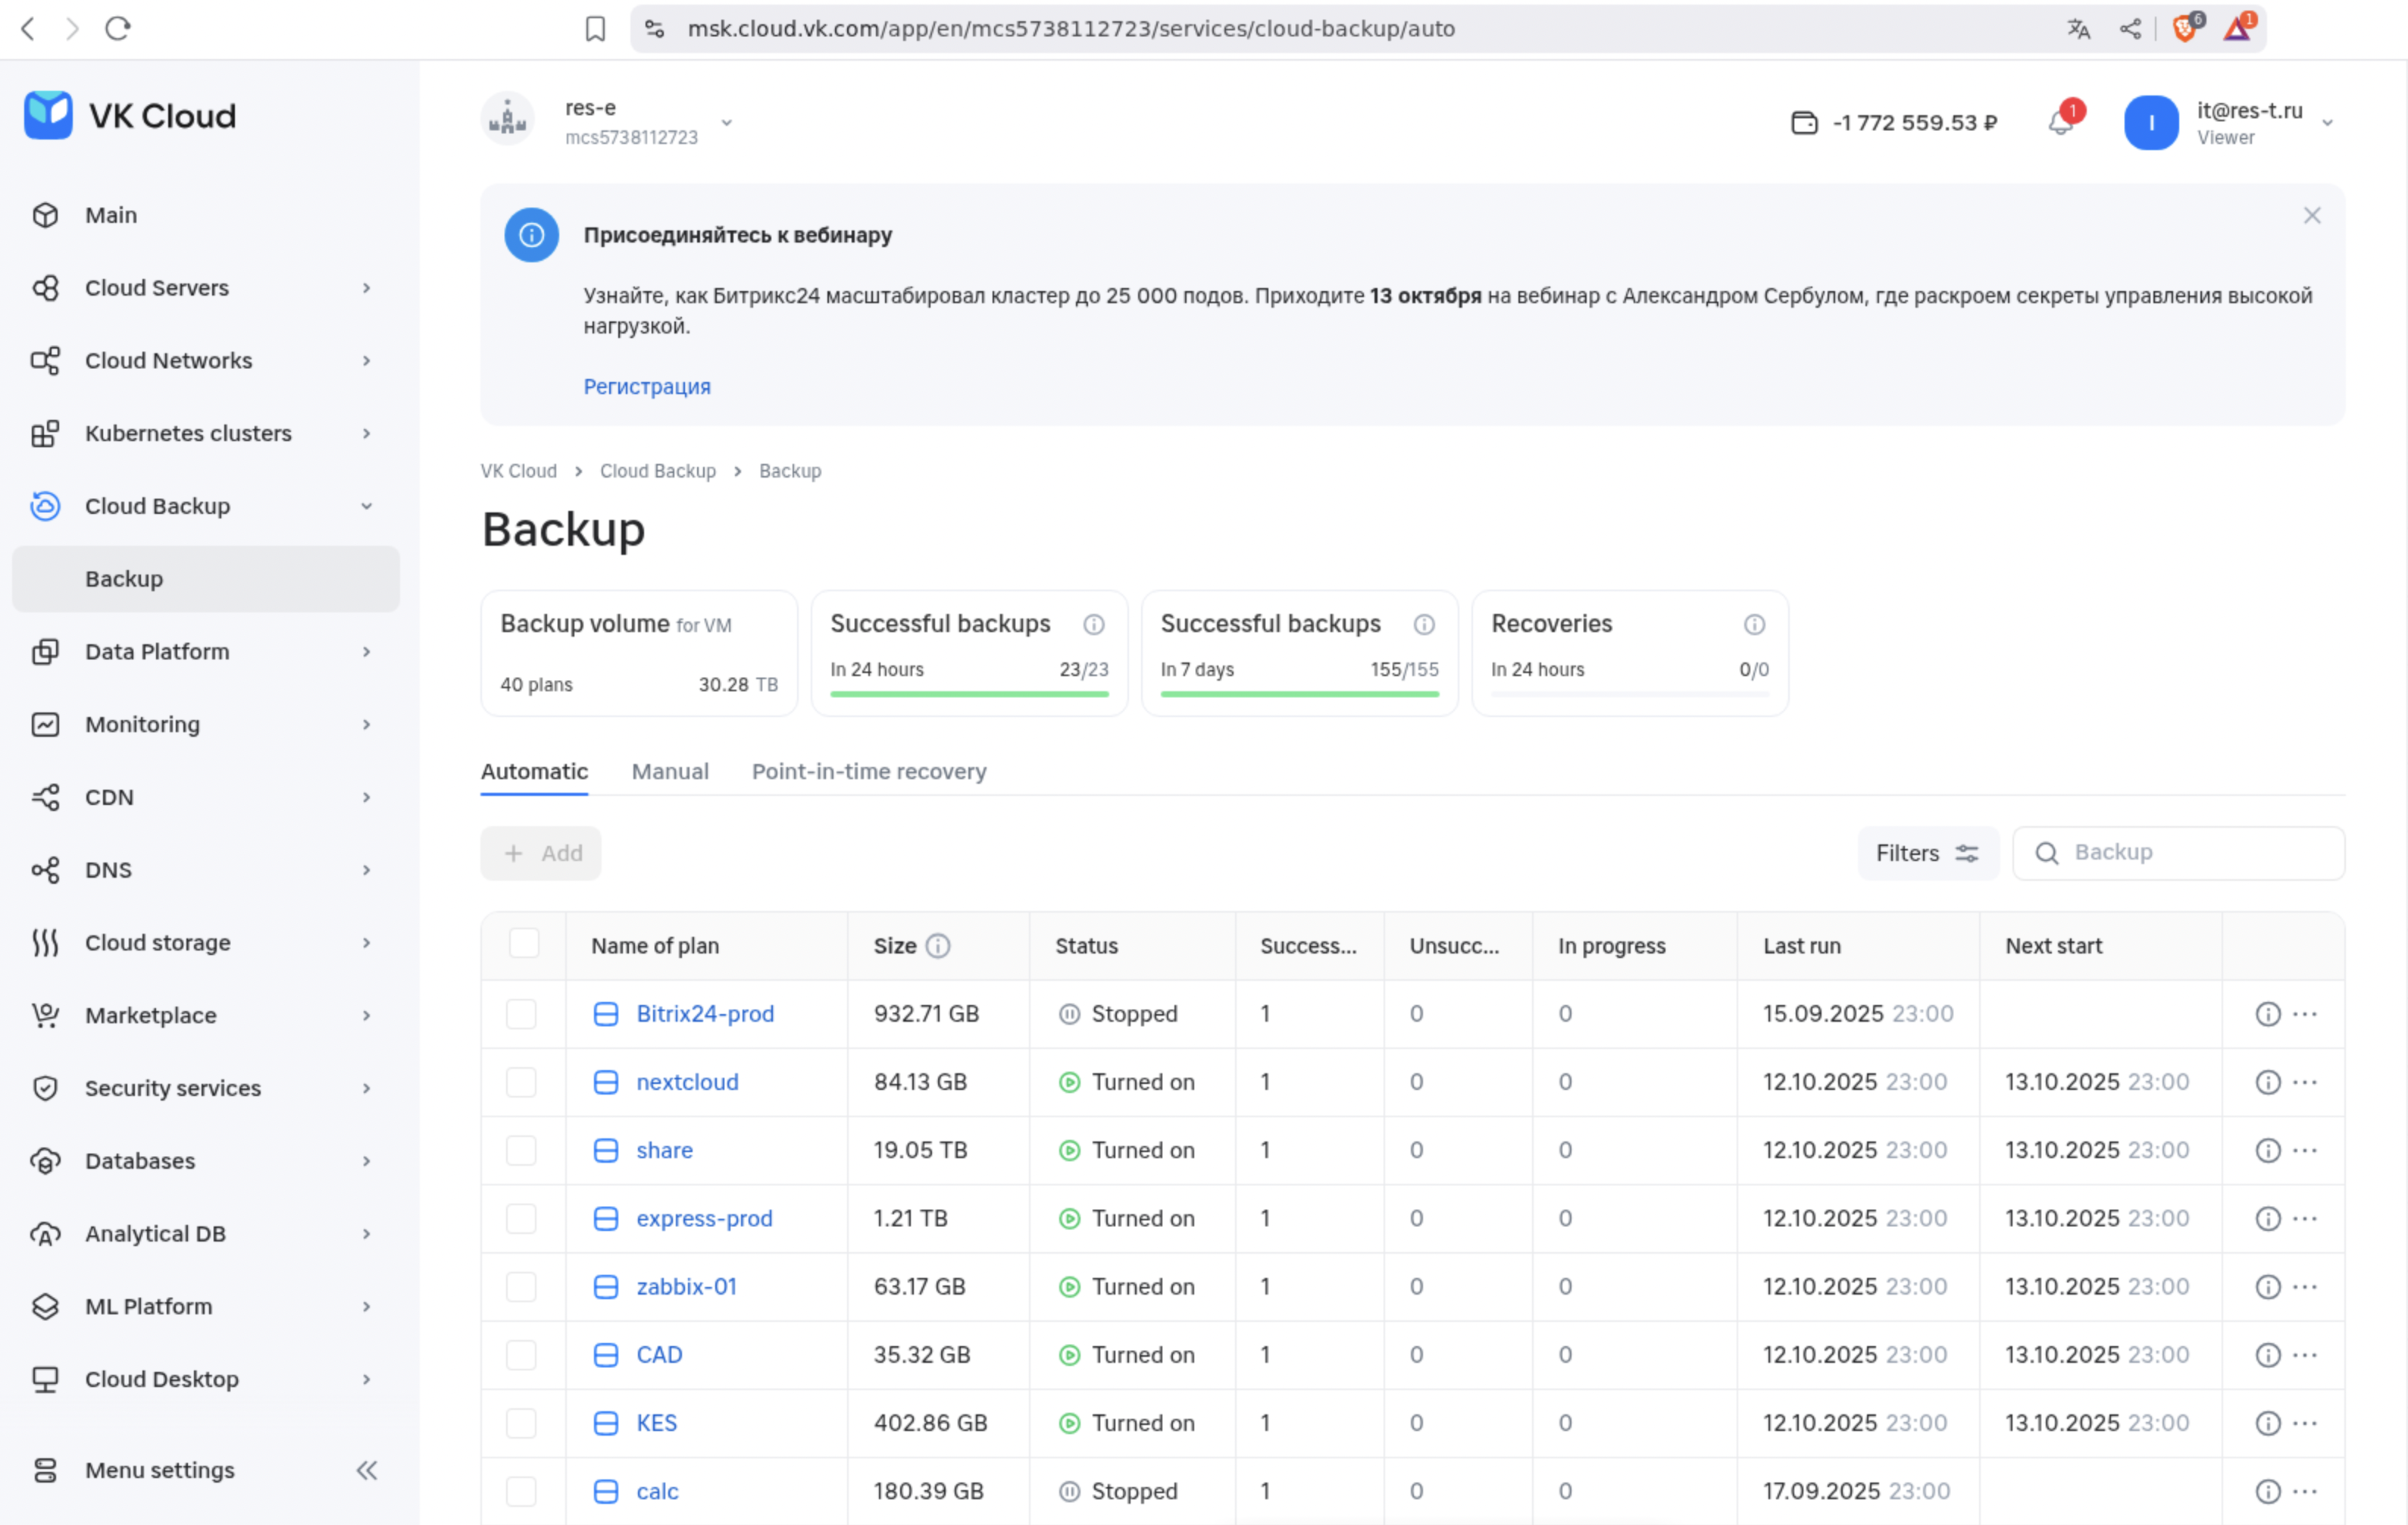Open the res-e project dropdown
This screenshot has height=1525, width=2408.
727,123
